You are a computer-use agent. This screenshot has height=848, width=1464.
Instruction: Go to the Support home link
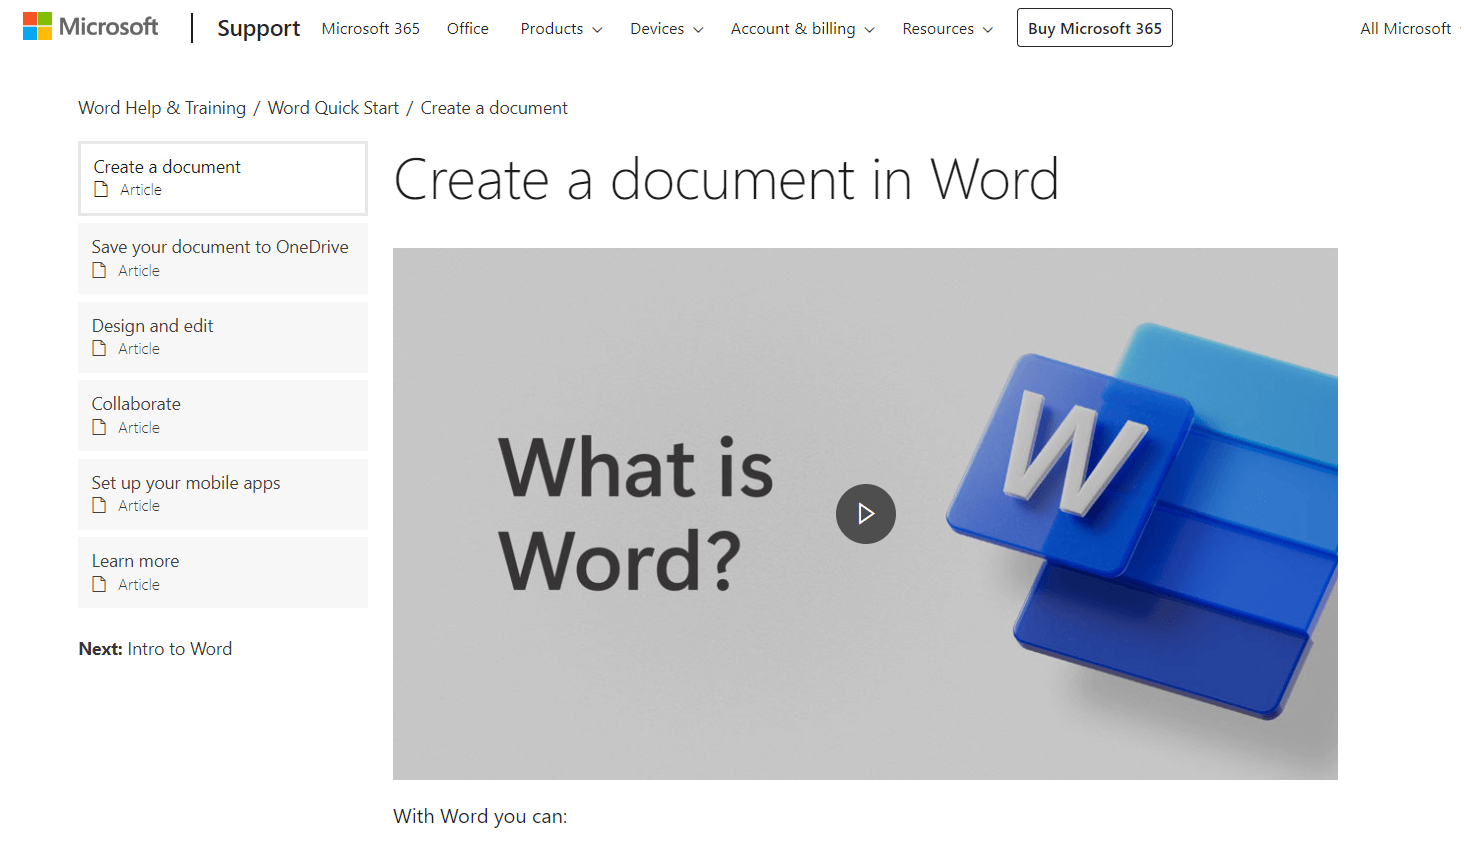(x=258, y=28)
